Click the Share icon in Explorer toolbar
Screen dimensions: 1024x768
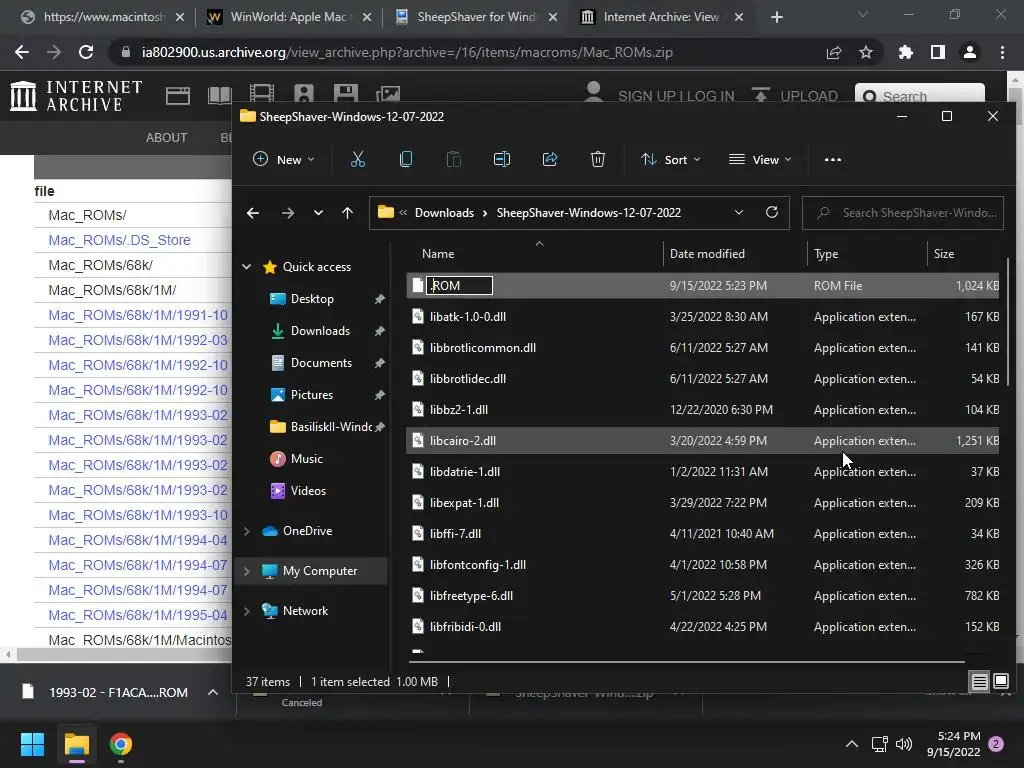(x=550, y=159)
